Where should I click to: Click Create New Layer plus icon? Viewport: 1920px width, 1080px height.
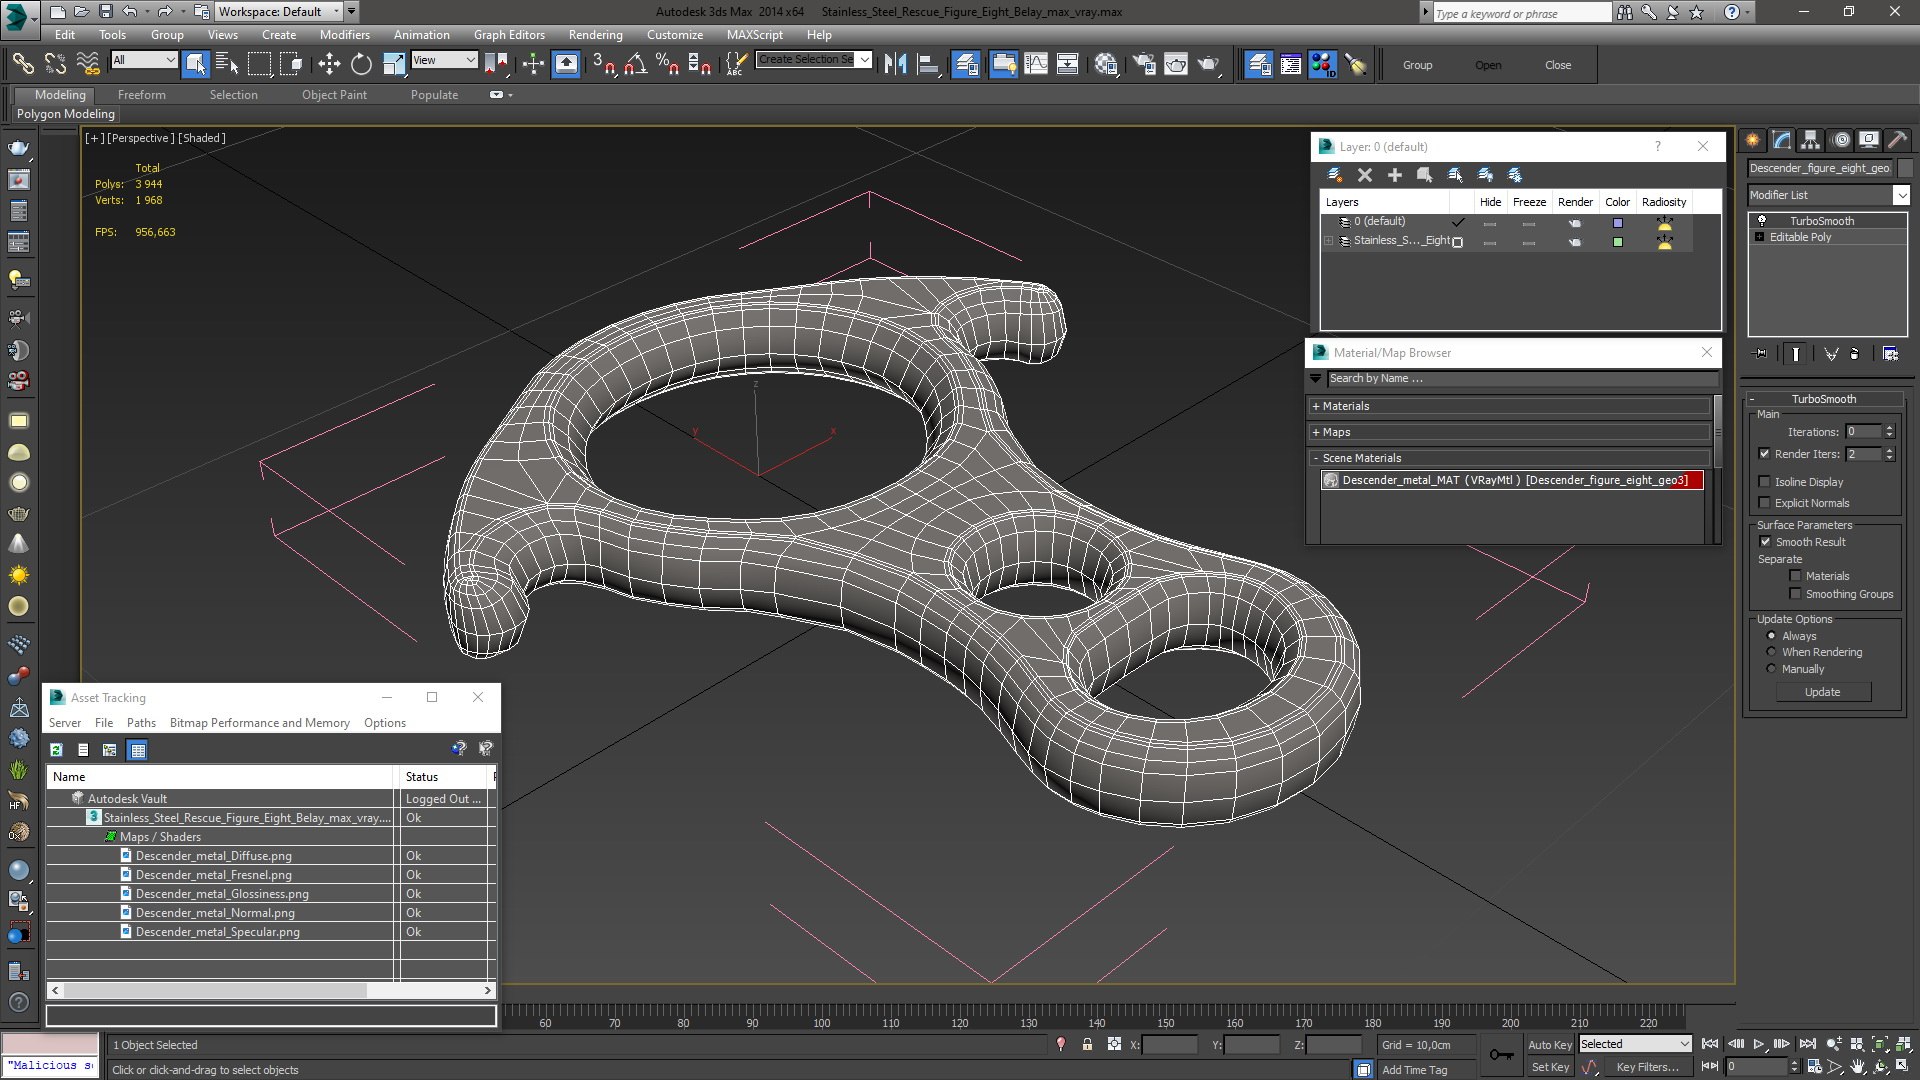click(1395, 175)
